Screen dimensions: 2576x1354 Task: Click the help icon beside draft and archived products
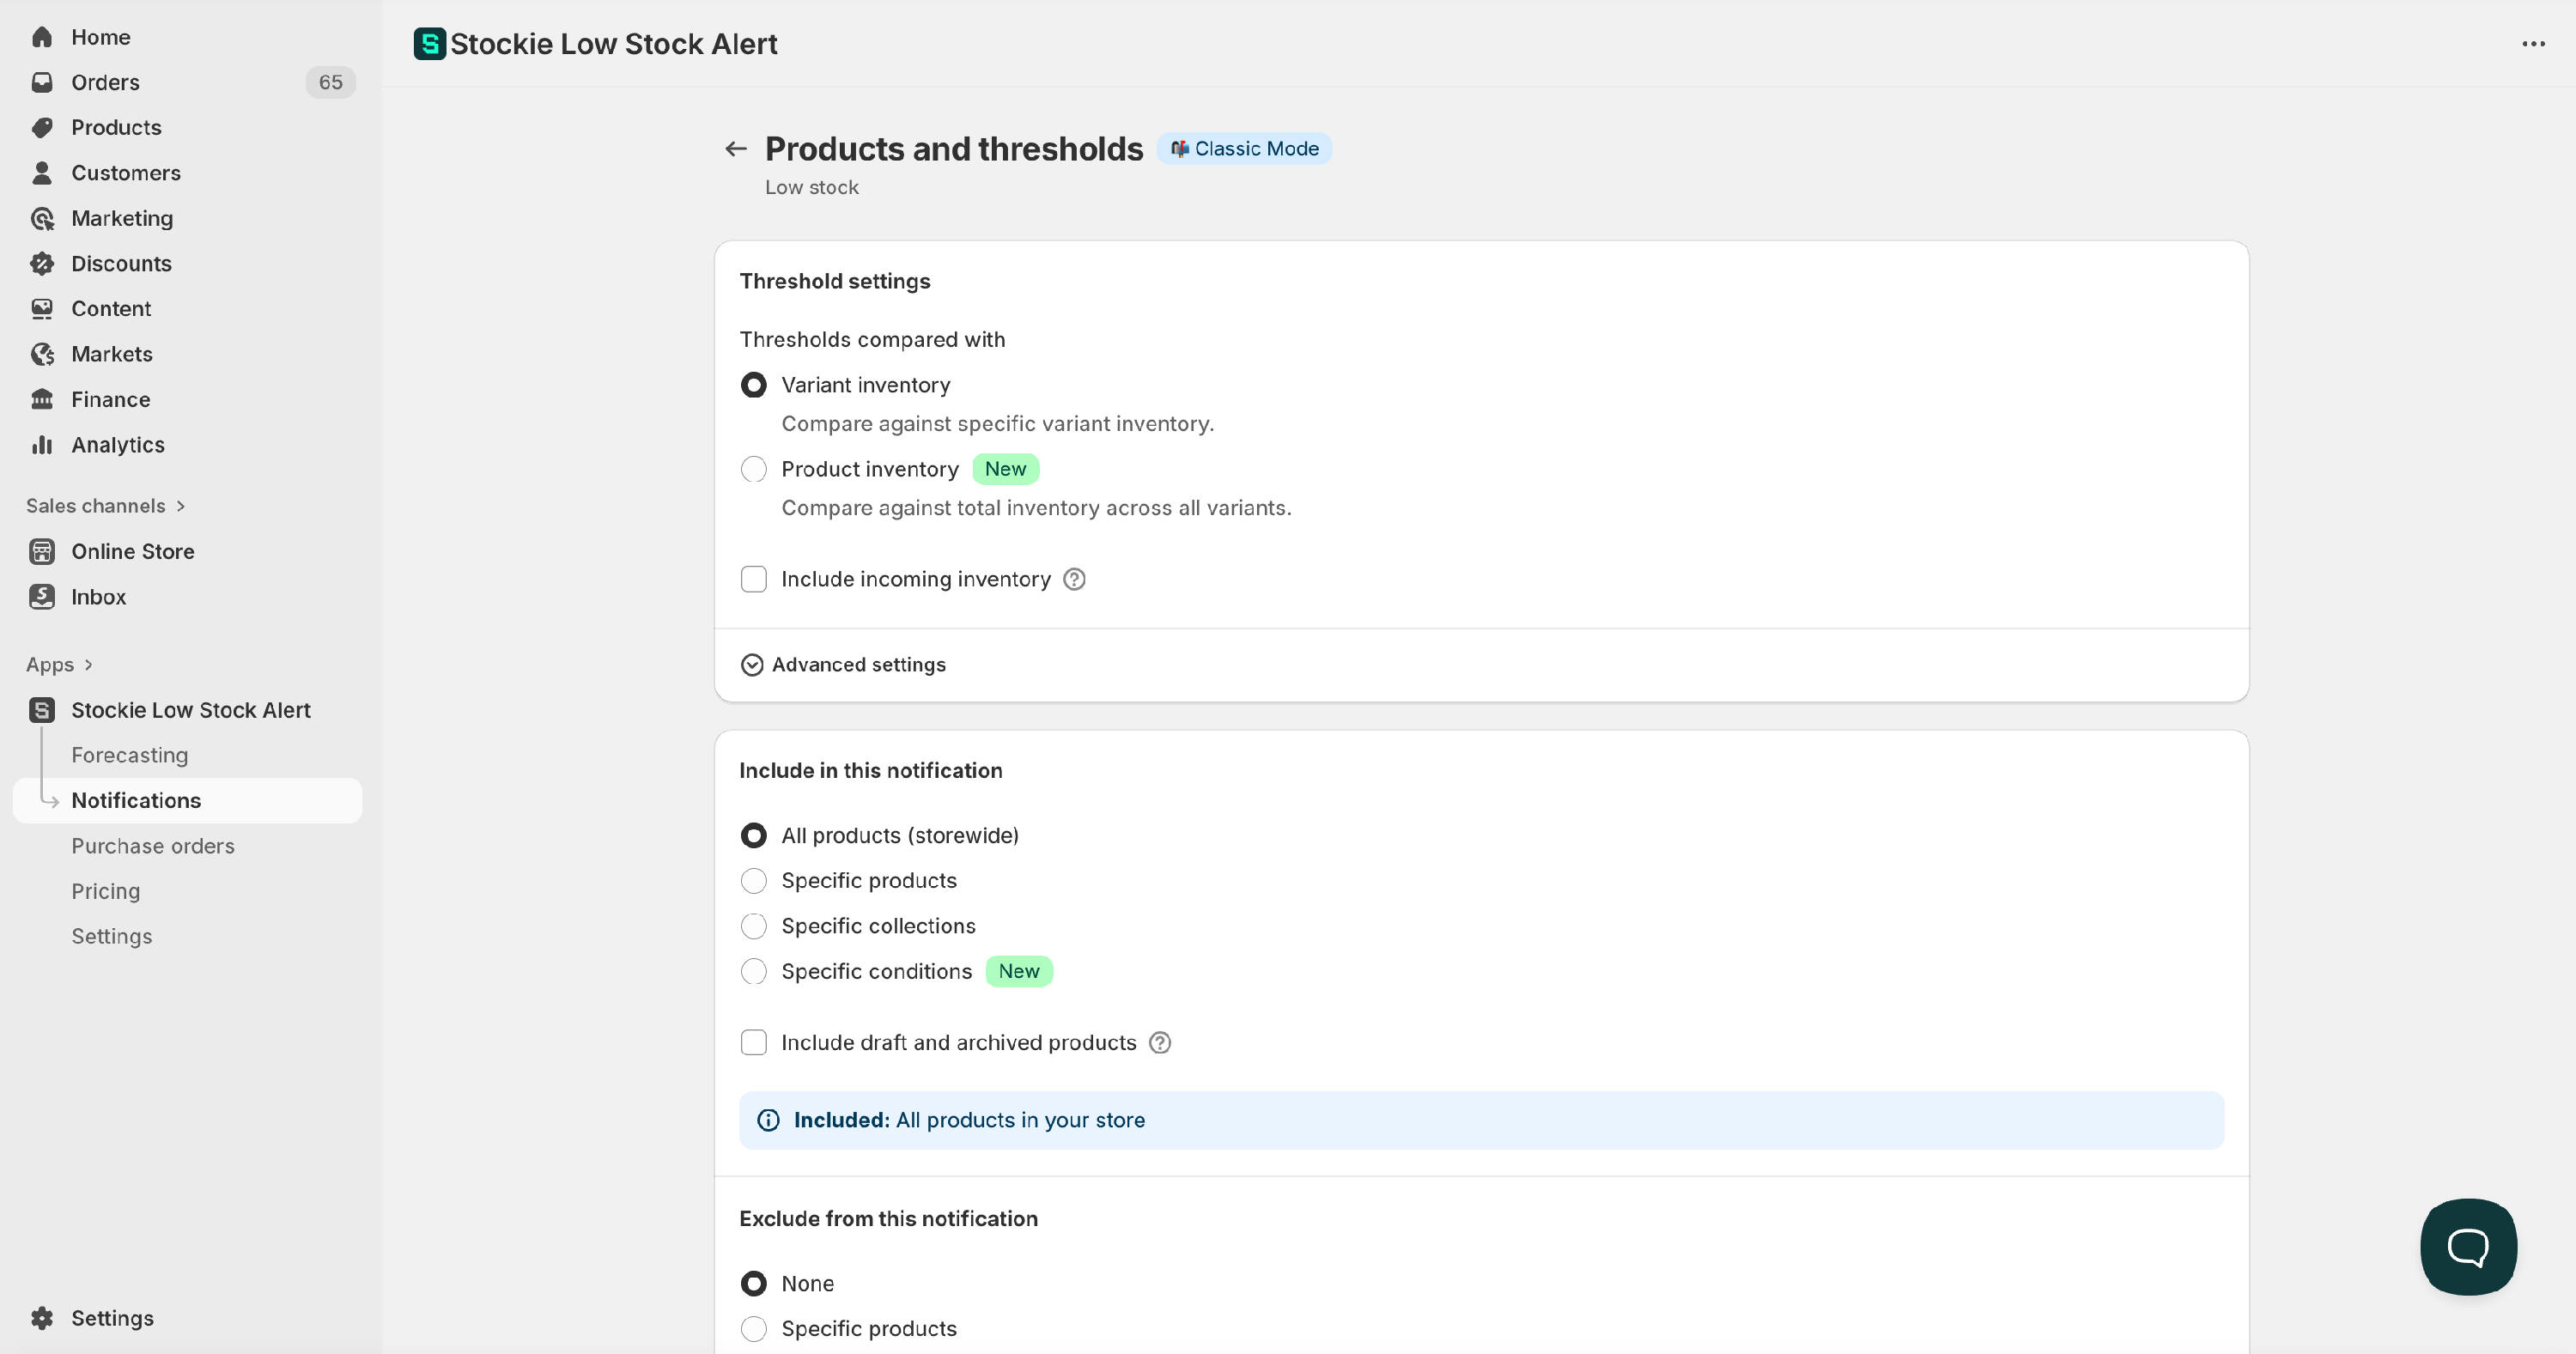(x=1159, y=1042)
